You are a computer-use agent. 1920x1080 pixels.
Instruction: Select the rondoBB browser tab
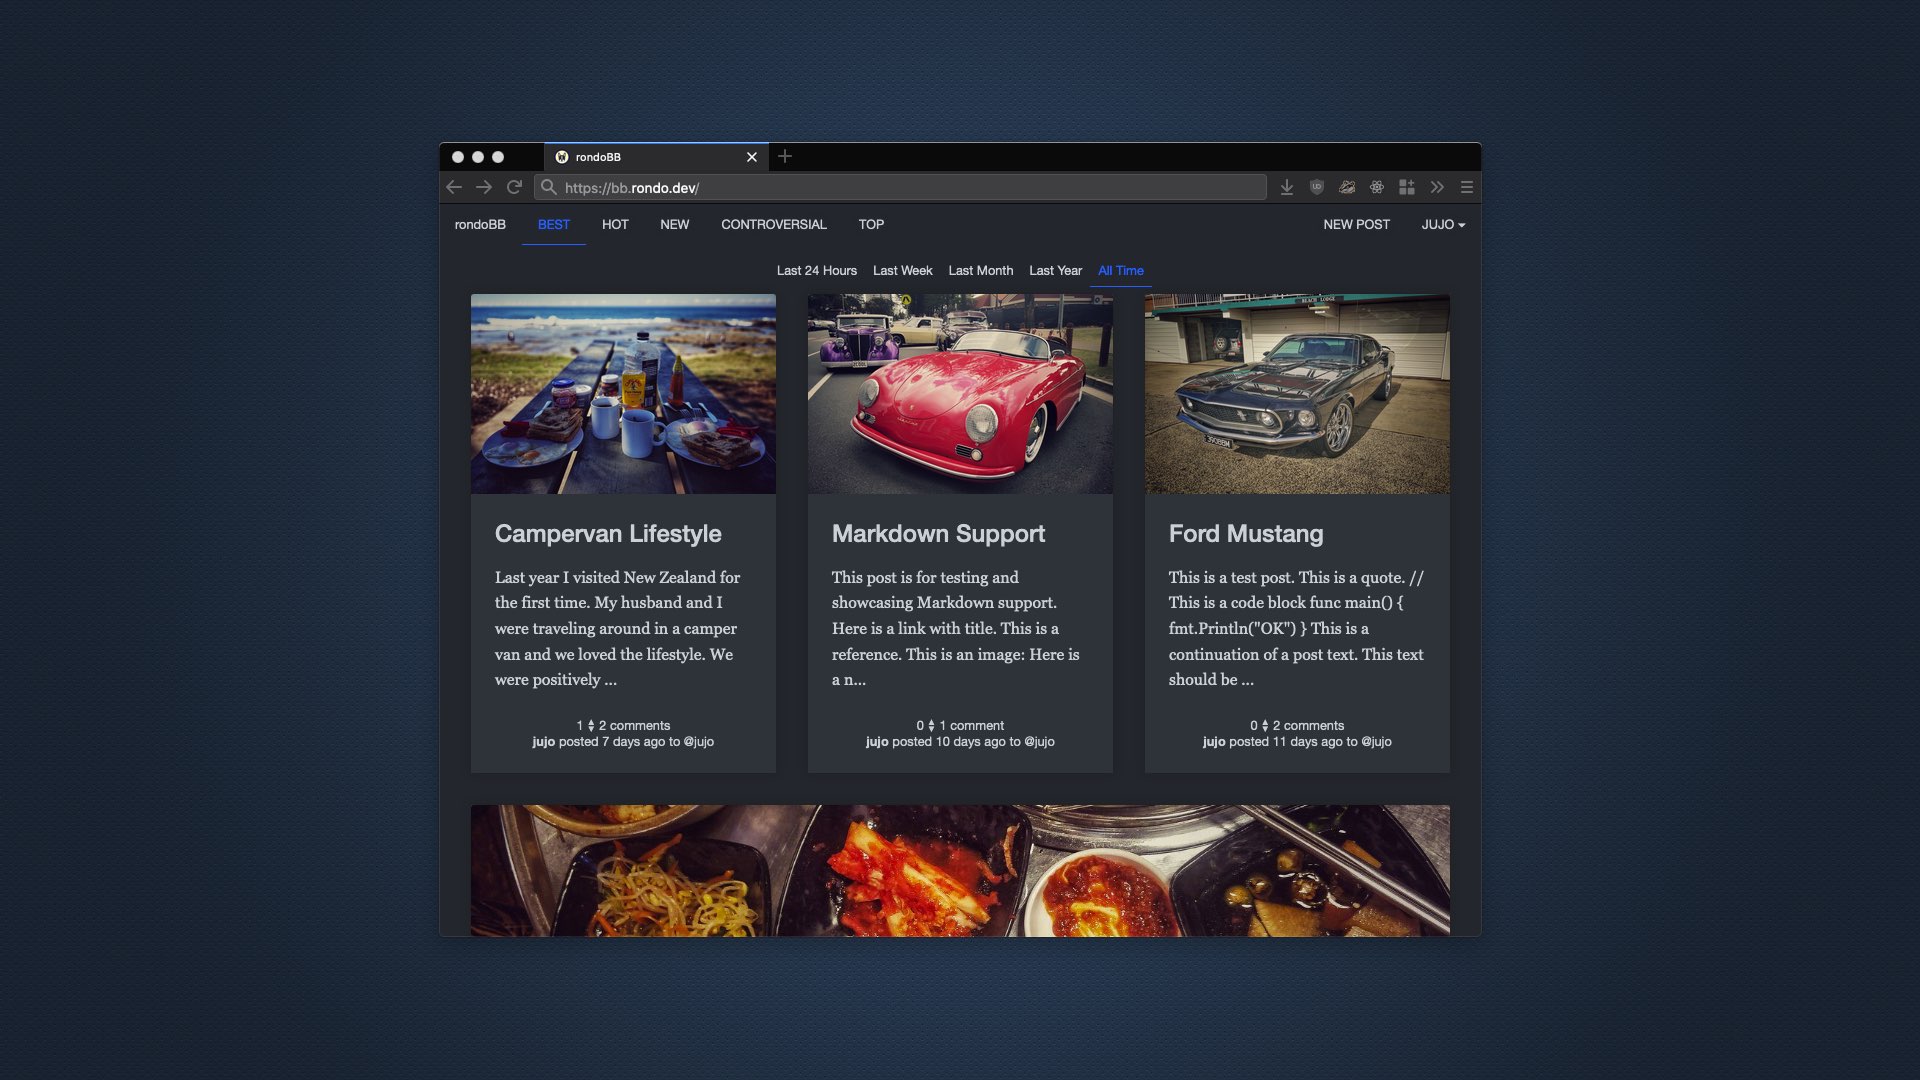[x=656, y=157]
